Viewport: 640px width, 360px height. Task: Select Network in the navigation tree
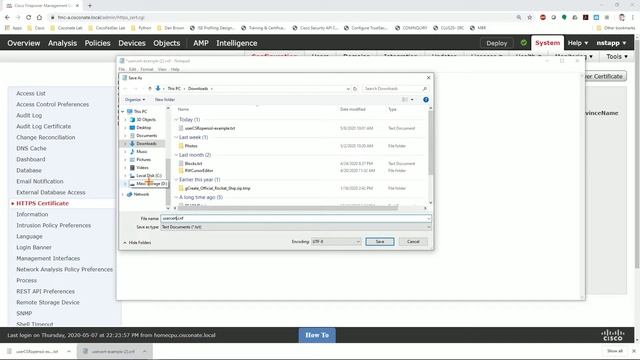tap(141, 194)
